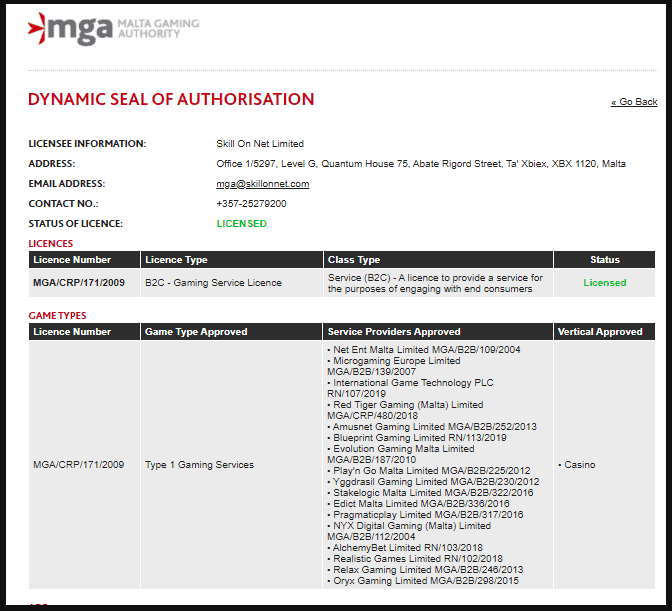This screenshot has height=611, width=672.
Task: Click Blueprint Gaming Limited provider entry
Action: (x=417, y=438)
